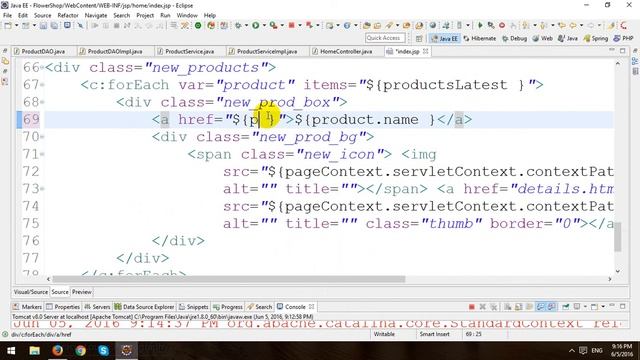Screen dimensions: 640x360
Task: Collapse the fold marker on line 73
Action: tap(42, 189)
